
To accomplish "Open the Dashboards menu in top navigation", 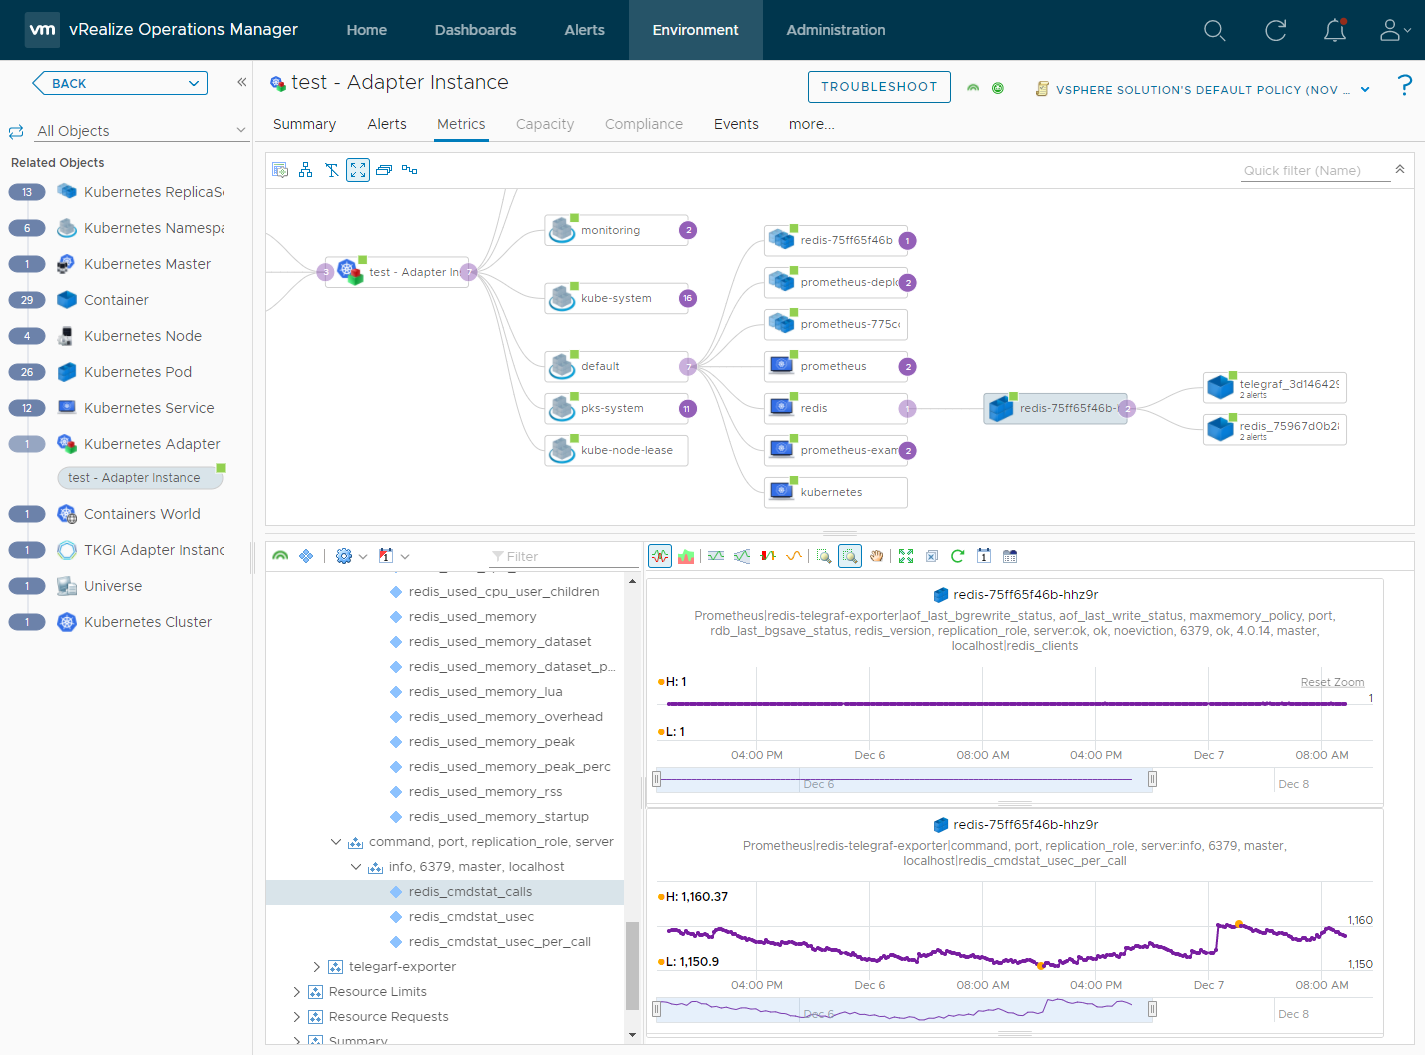I will point(475,30).
